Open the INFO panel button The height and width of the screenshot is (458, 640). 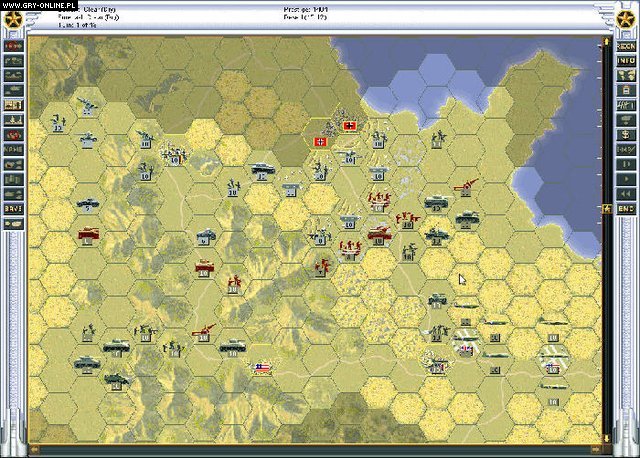click(625, 59)
